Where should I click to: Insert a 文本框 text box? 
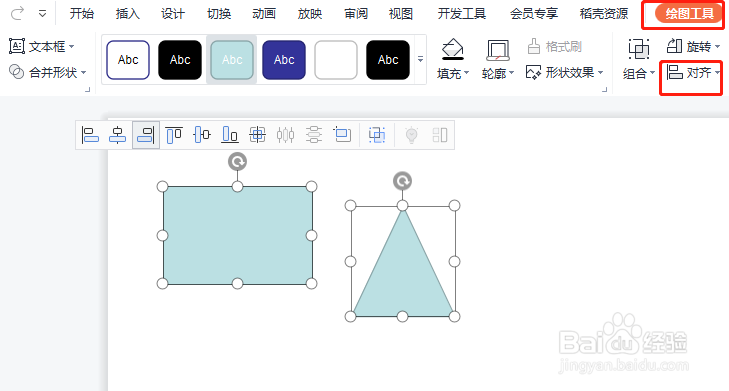coord(37,46)
